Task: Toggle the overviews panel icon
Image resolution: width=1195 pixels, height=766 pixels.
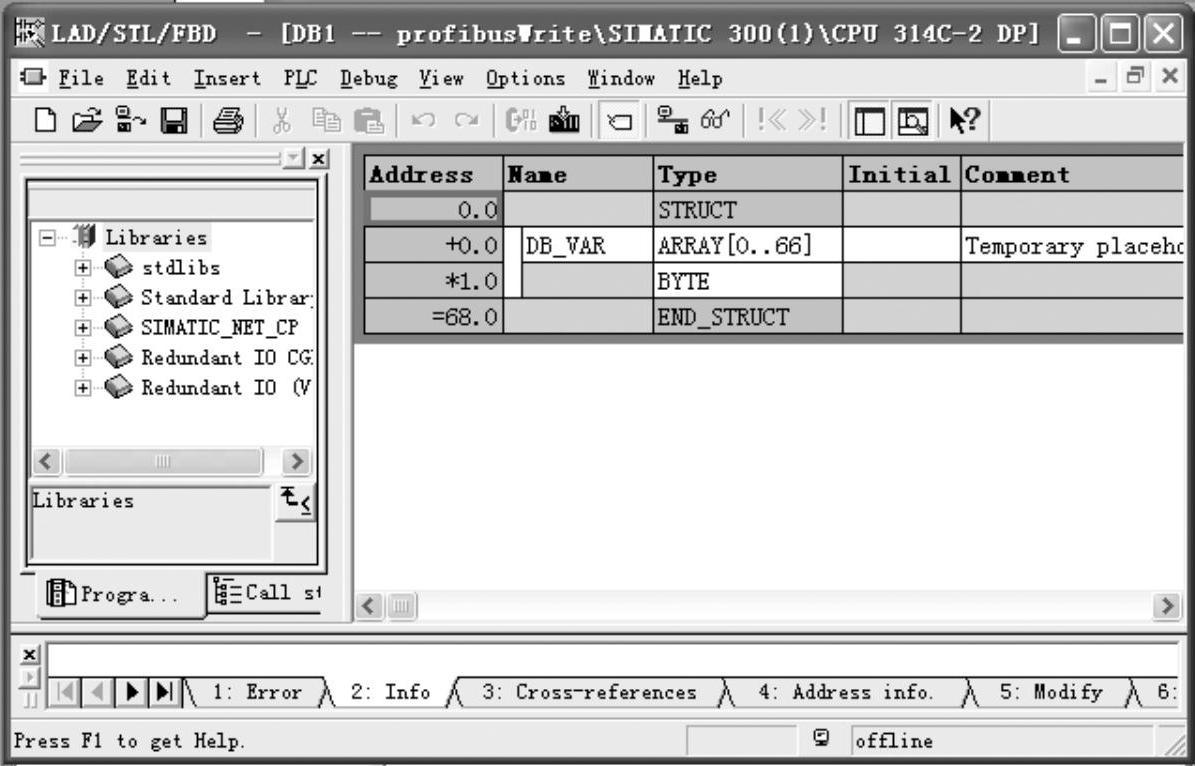Action: [869, 121]
